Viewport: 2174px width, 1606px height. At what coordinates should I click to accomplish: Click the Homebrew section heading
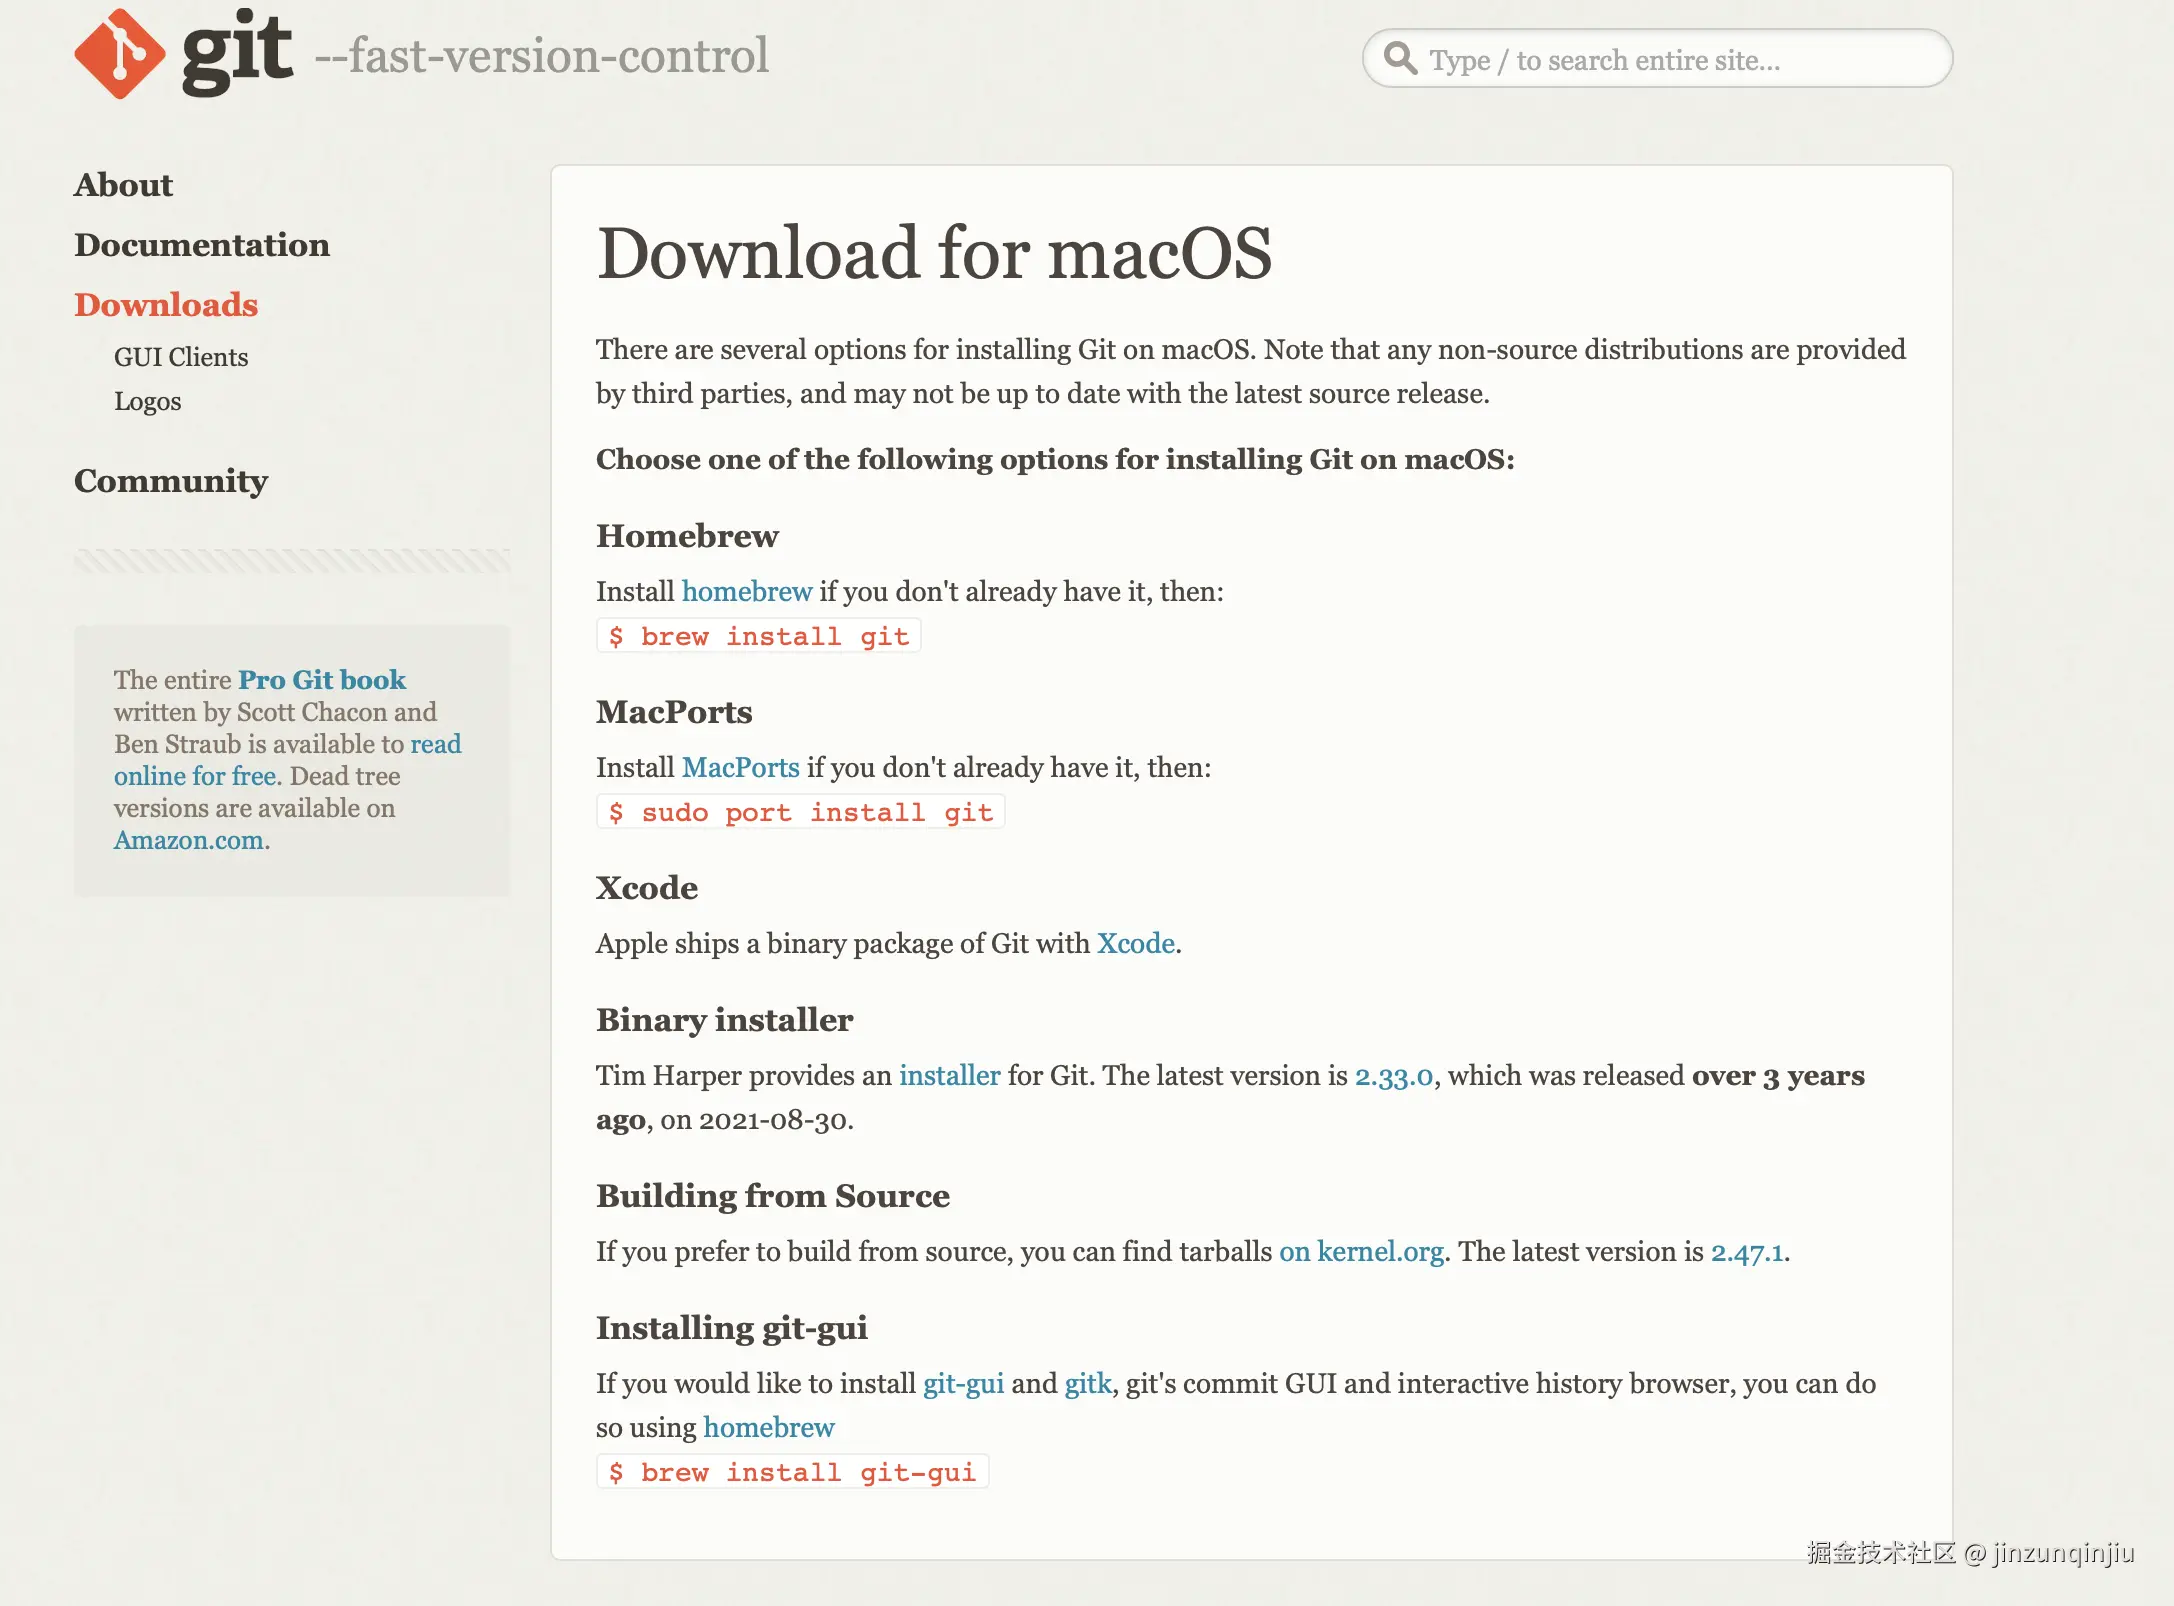[x=687, y=536]
